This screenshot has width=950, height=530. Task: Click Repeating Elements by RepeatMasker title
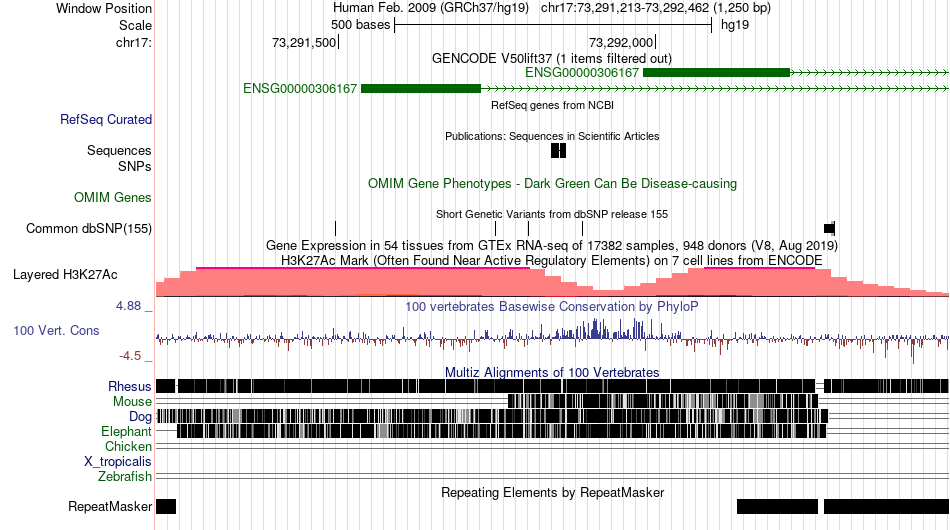552,492
